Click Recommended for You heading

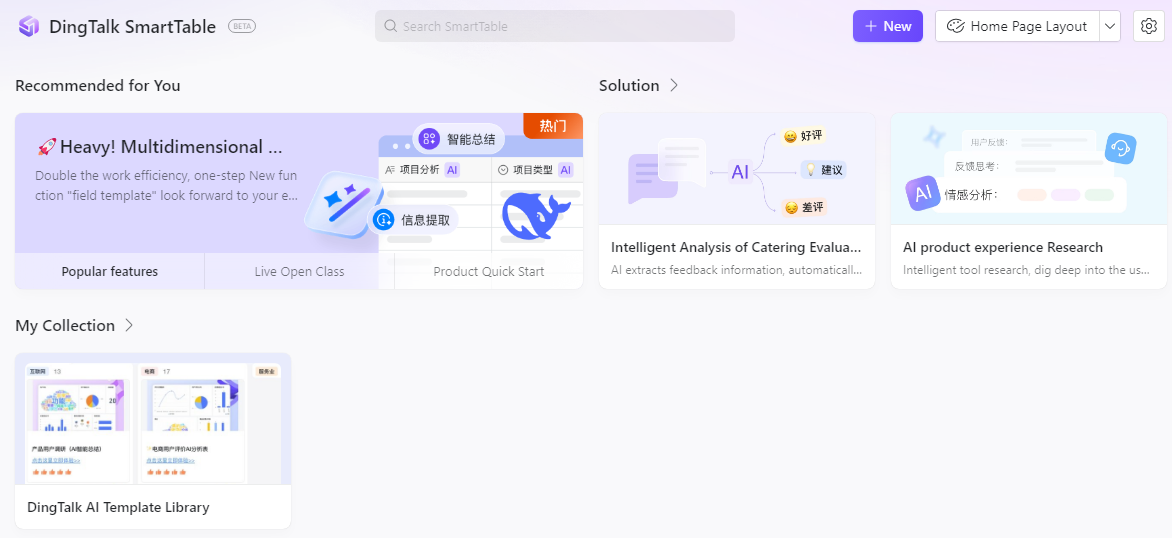98,85
